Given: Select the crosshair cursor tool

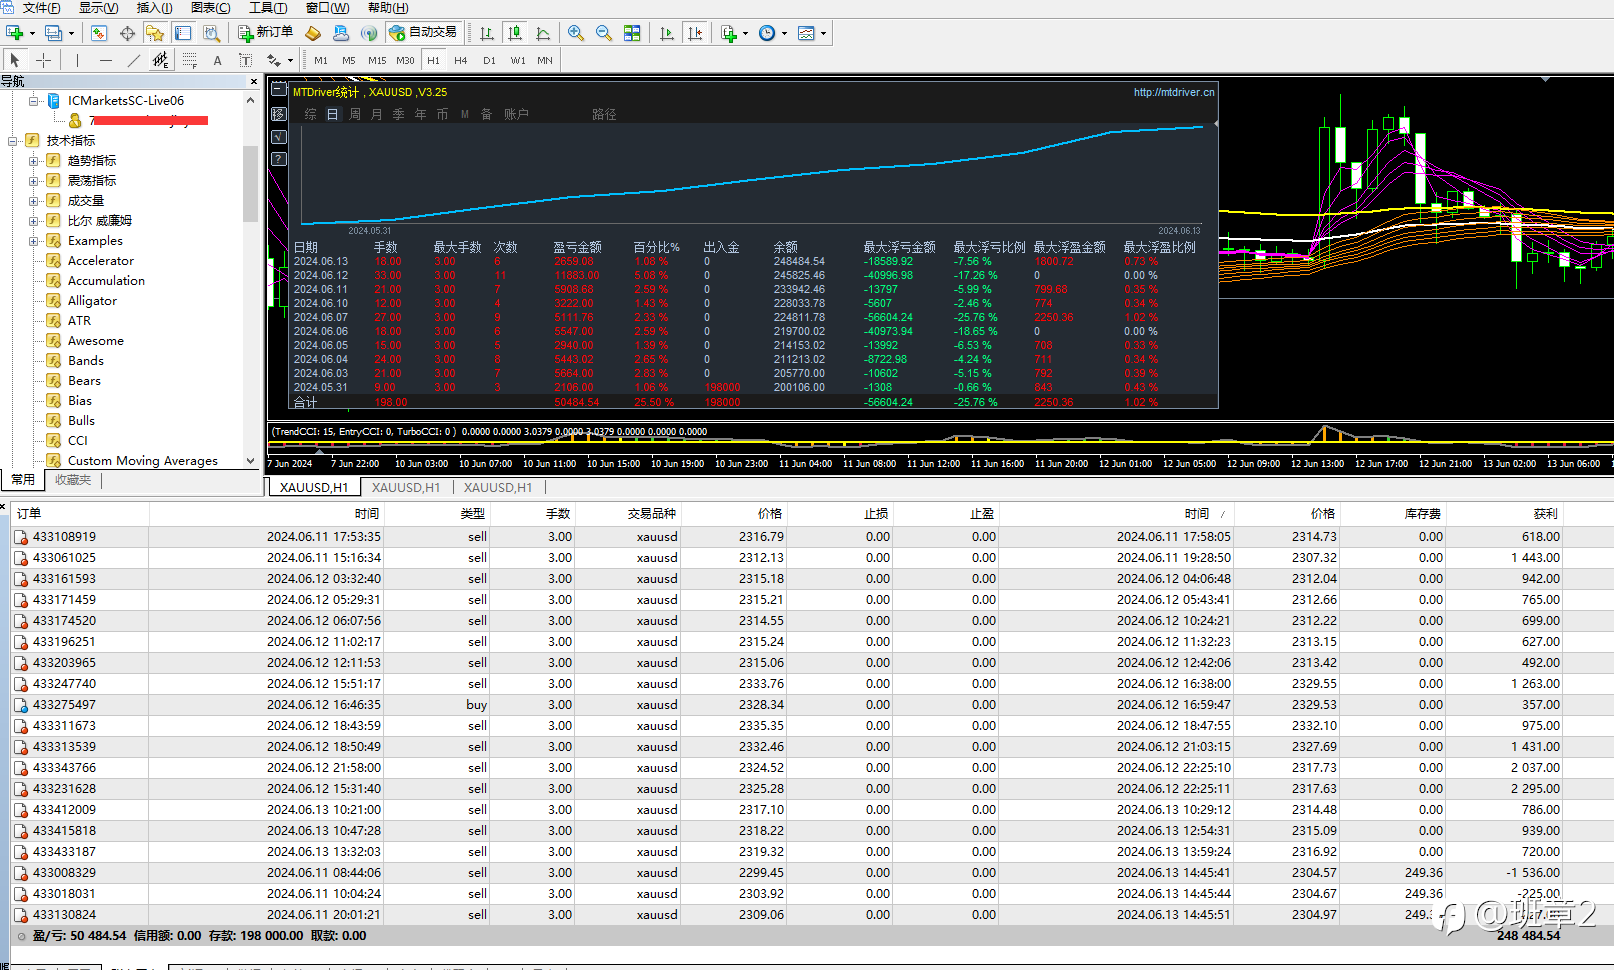Looking at the screenshot, I should click(x=43, y=60).
